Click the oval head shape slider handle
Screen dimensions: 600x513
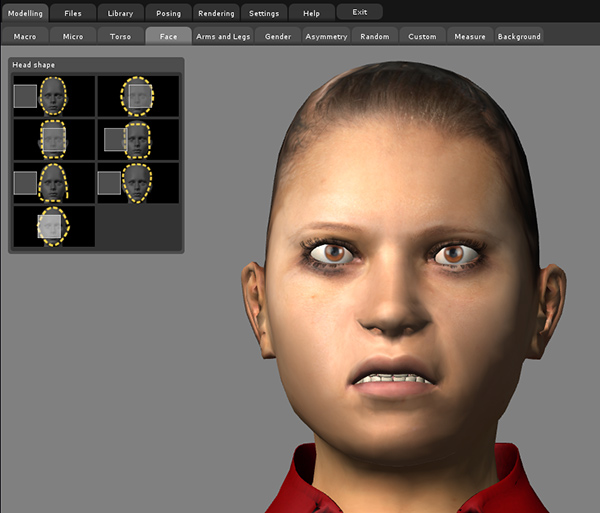tap(25, 96)
